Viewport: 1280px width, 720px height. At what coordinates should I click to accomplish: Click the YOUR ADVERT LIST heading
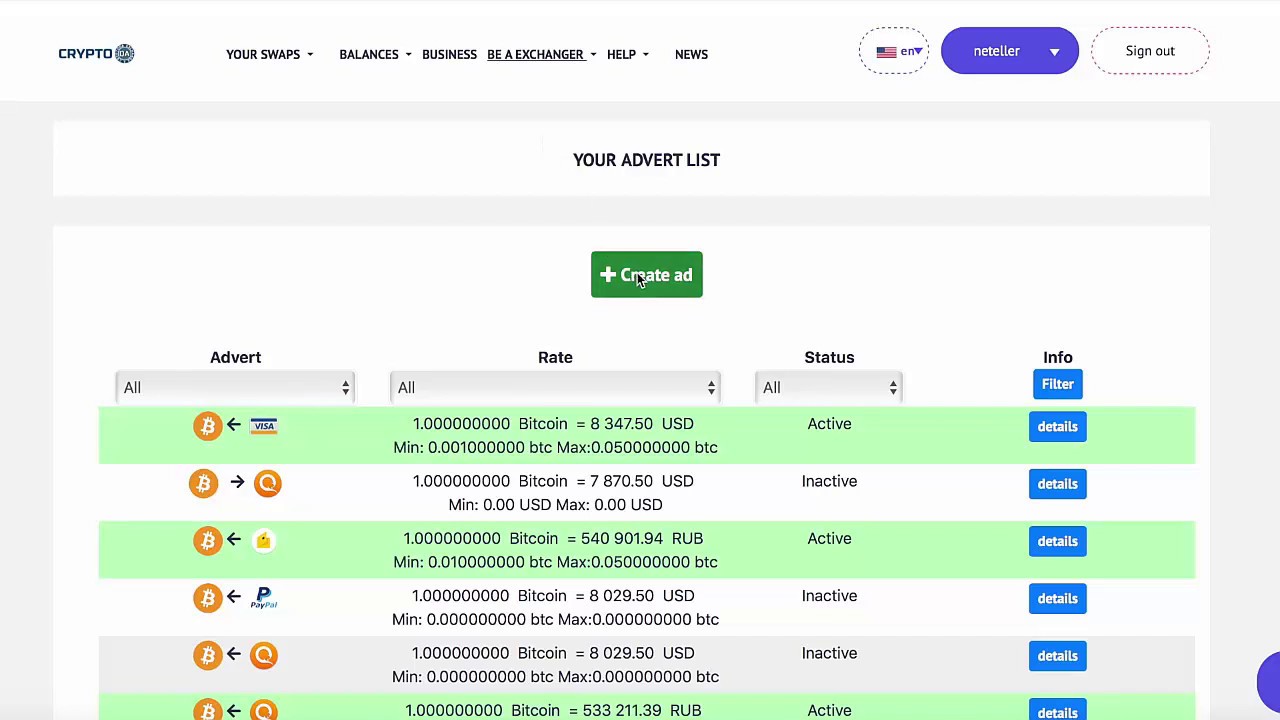pos(646,160)
